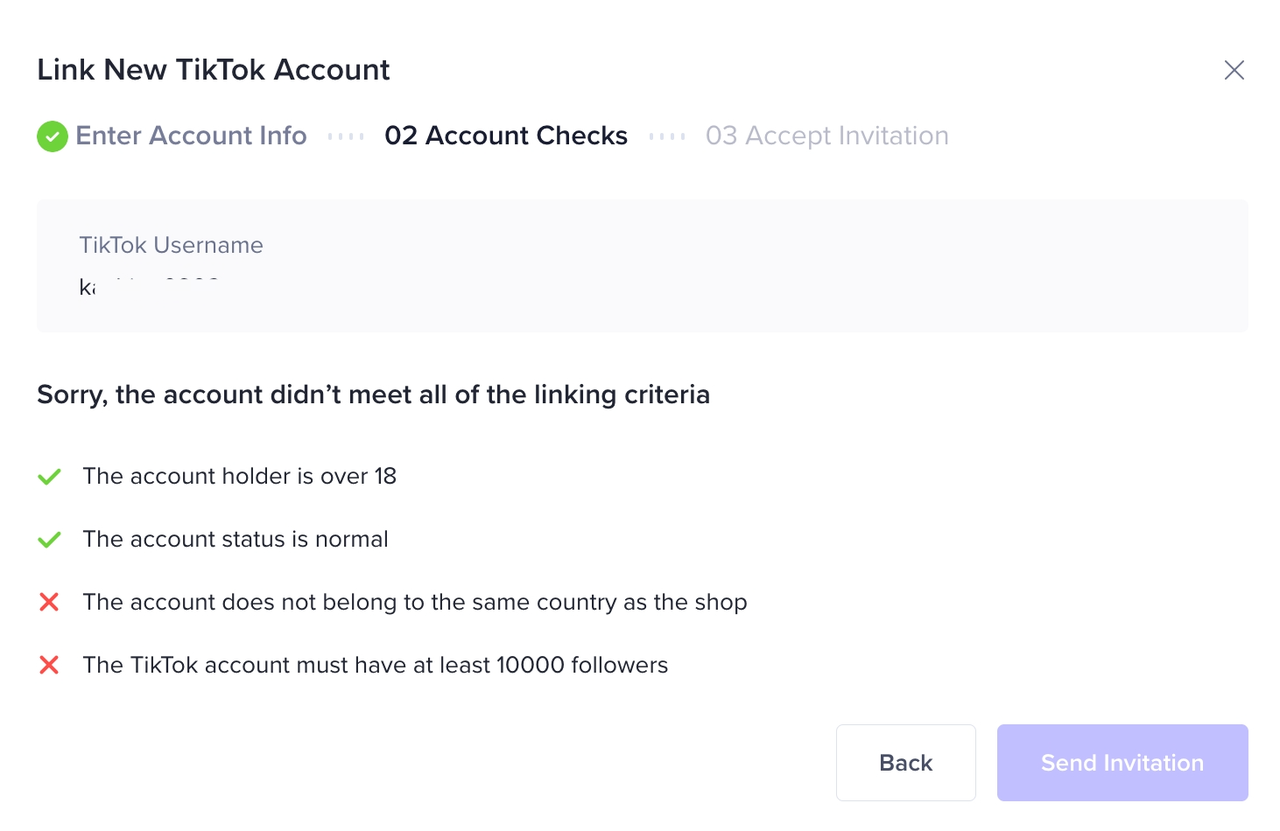Click the Link New TikTok Account title
Image resolution: width=1280 pixels, height=831 pixels.
pos(213,70)
